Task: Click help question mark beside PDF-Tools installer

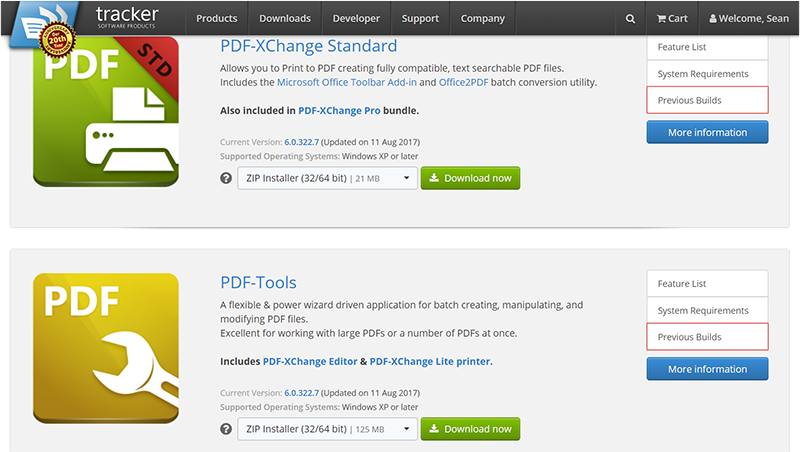Action: [x=226, y=429]
